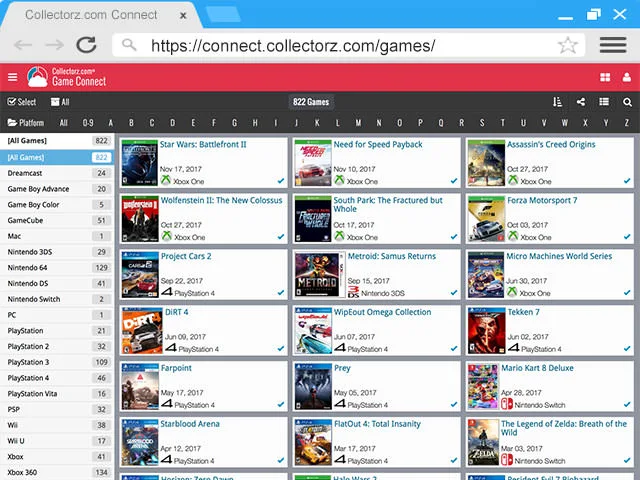This screenshot has width=640, height=480.
Task: Select Xbox 360 in the platform list
Action: pyautogui.click(x=57, y=472)
